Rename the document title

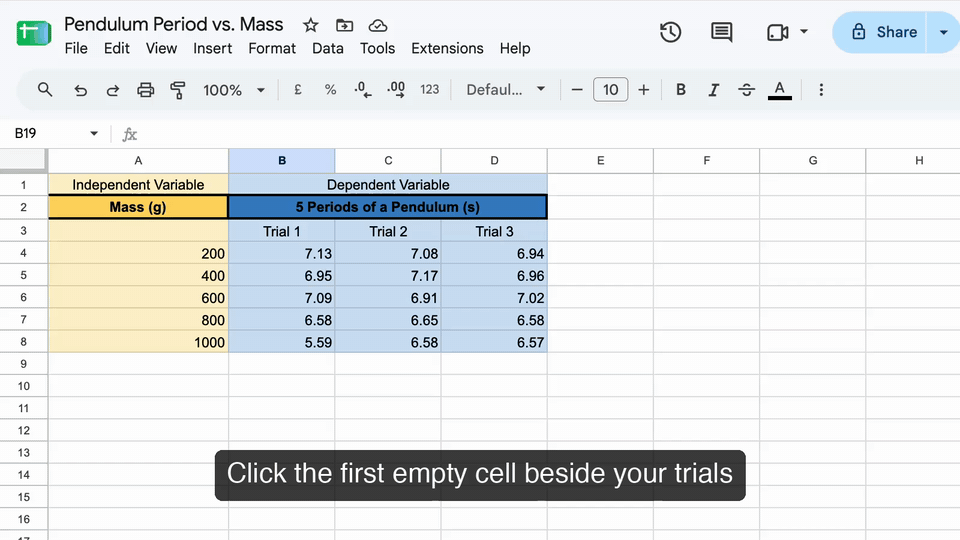point(174,24)
